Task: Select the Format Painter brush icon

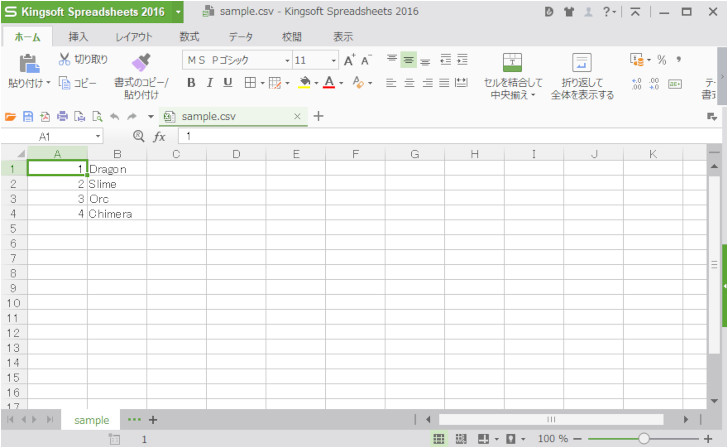Action: click(141, 63)
